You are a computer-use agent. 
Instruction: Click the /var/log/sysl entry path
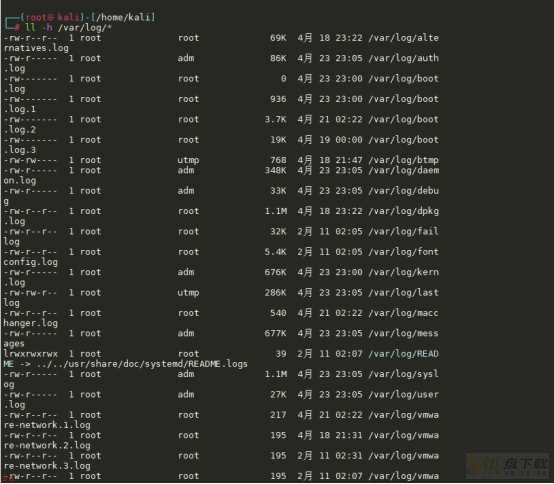coord(403,374)
